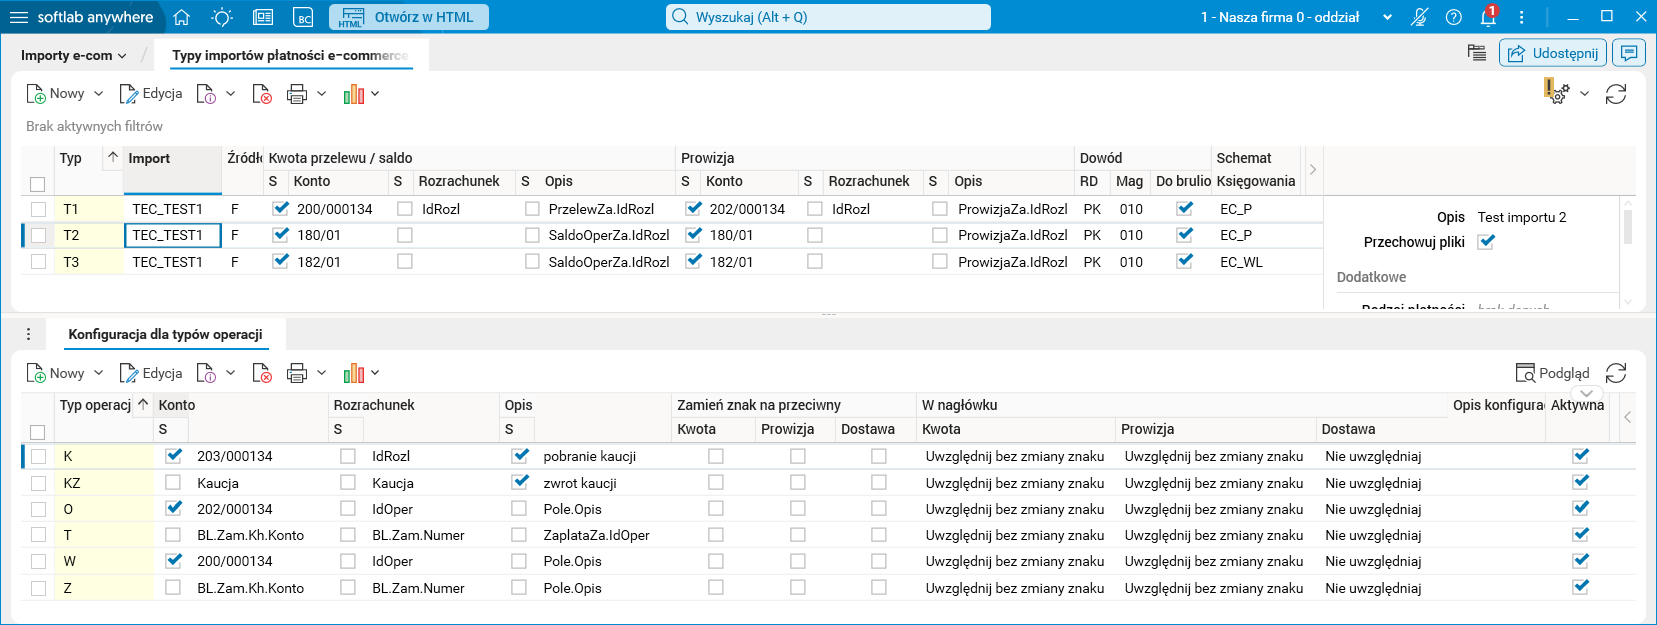This screenshot has width=1657, height=625.
Task: Click BL.Zam.Kh.Konto cell in row T
Action: click(257, 535)
